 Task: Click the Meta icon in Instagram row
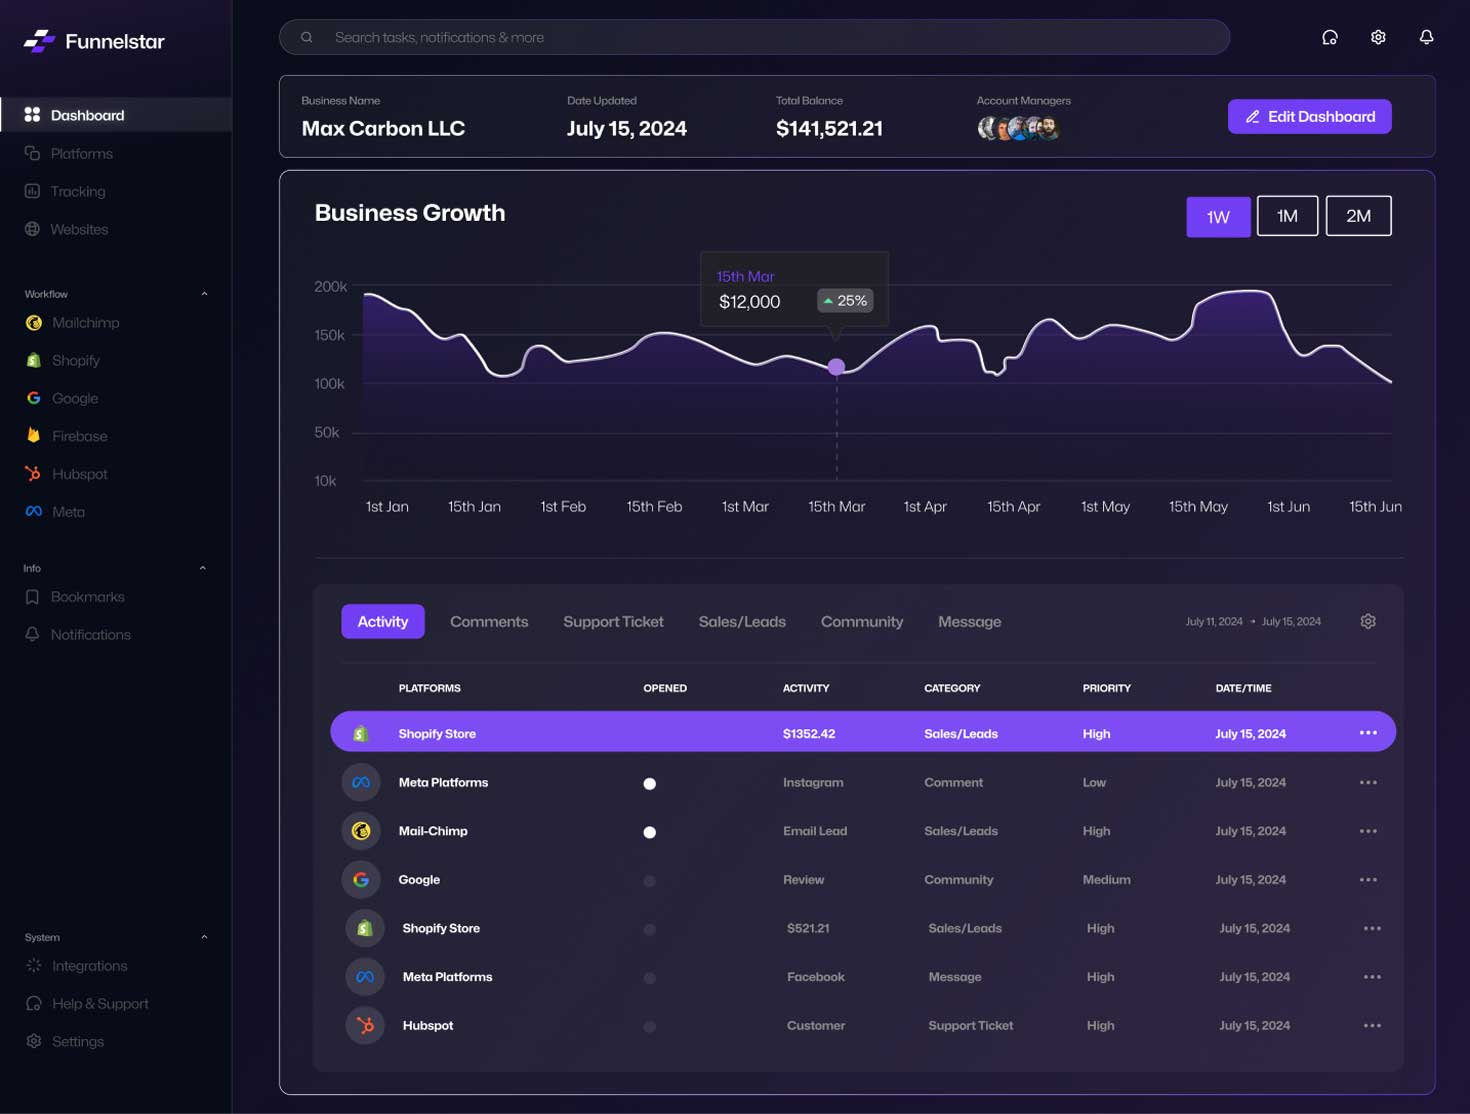(361, 782)
